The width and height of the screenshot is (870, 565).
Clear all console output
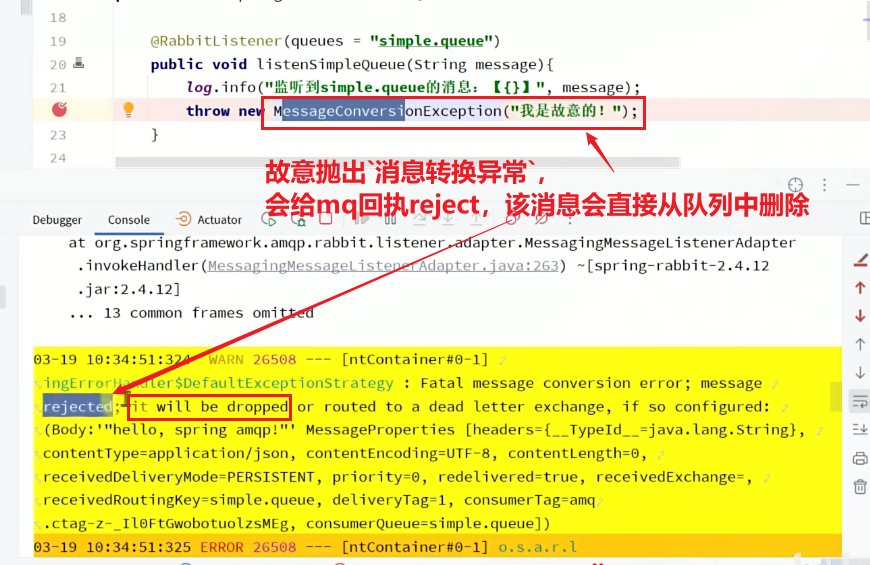860,487
